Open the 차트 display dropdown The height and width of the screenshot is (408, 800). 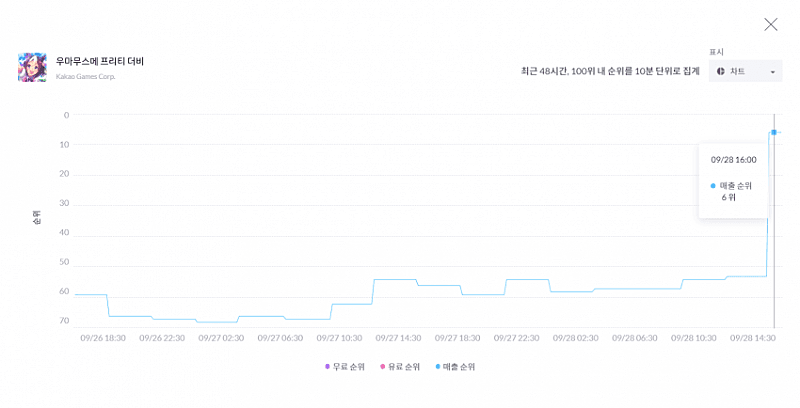[745, 71]
